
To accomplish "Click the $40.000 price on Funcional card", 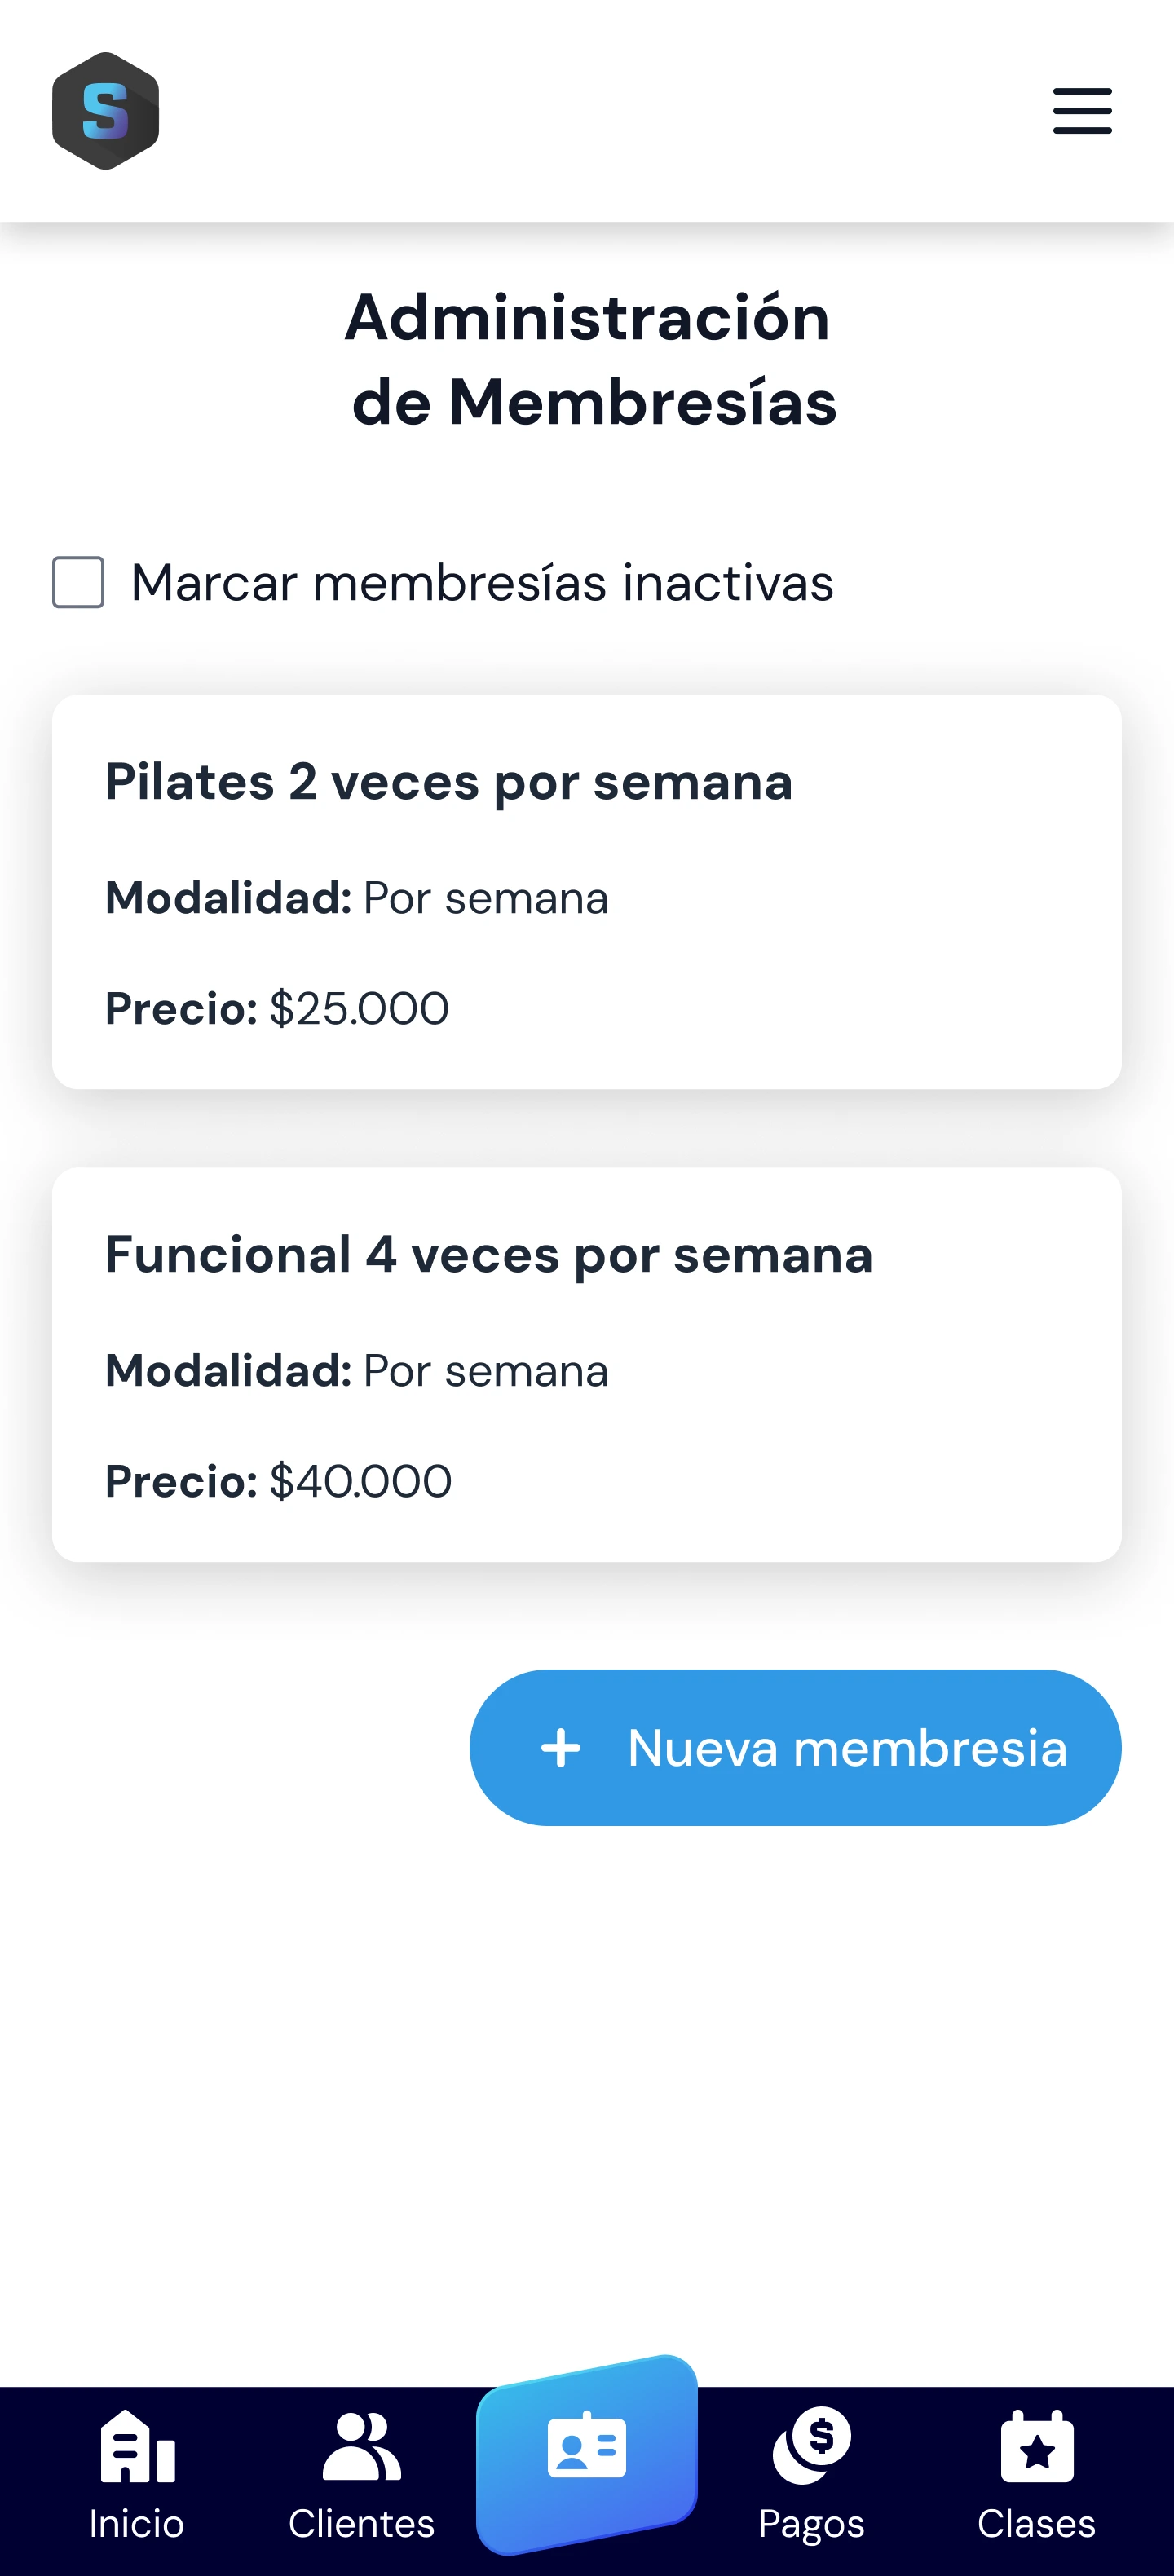I will 360,1481.
